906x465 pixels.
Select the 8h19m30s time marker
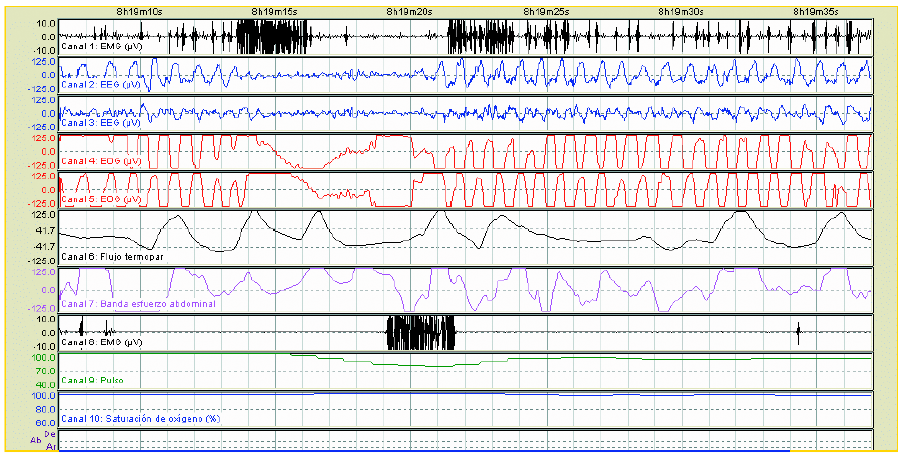coord(681,10)
